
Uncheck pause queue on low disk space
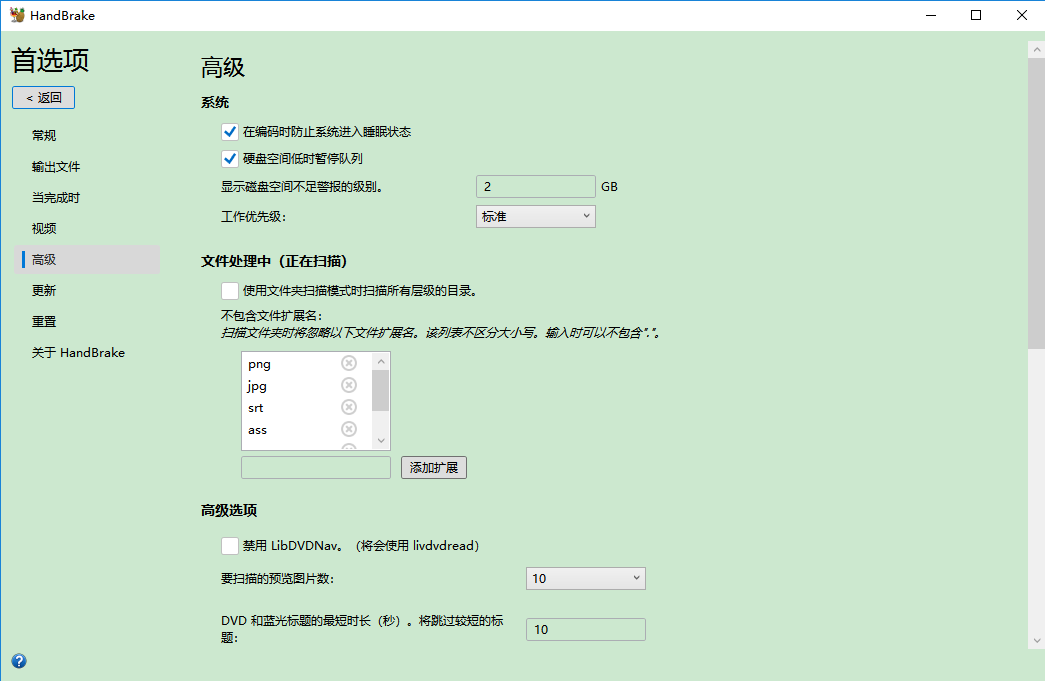click(229, 158)
